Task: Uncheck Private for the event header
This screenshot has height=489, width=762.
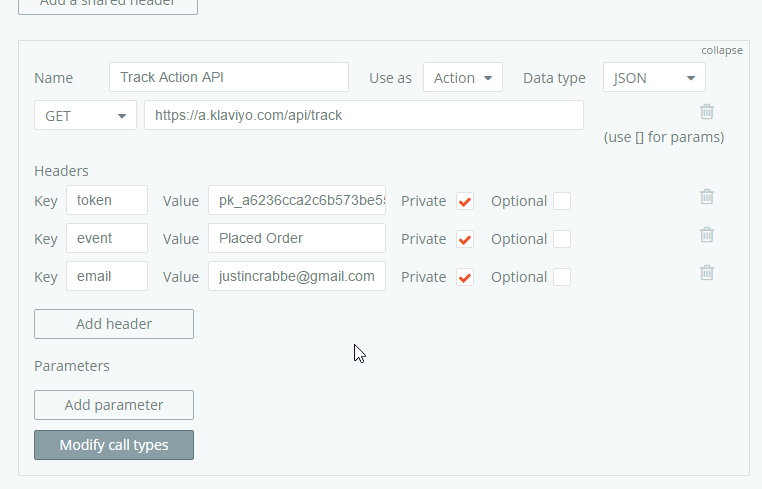Action: 464,239
